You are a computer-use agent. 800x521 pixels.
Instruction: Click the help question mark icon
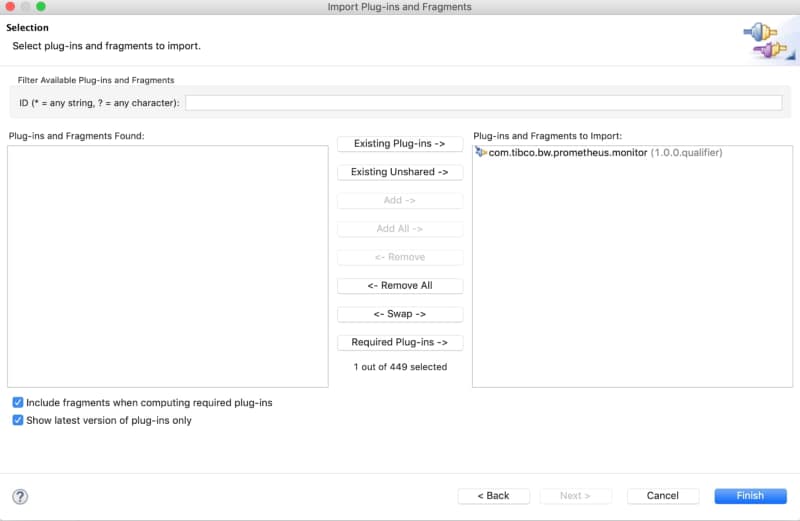[x=20, y=497]
